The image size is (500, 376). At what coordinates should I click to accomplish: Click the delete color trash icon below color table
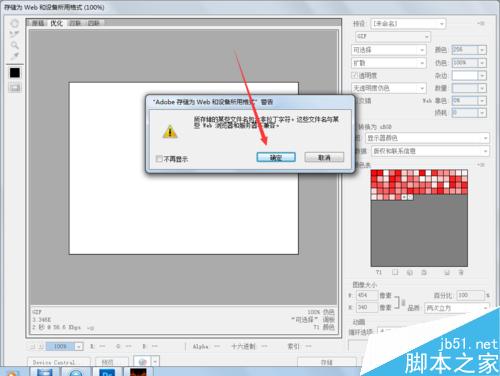[x=461, y=273]
